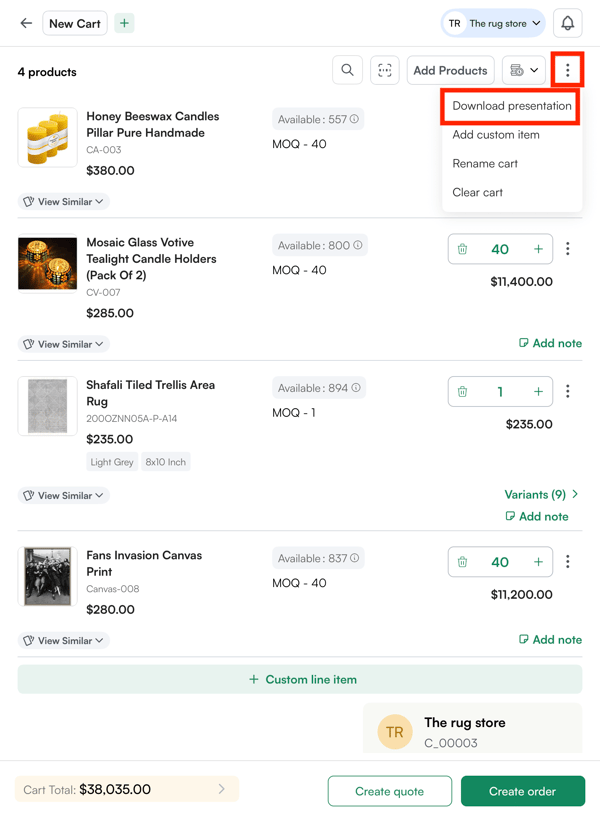600x821 pixels.
Task: Click the Create quote button
Action: pyautogui.click(x=389, y=791)
